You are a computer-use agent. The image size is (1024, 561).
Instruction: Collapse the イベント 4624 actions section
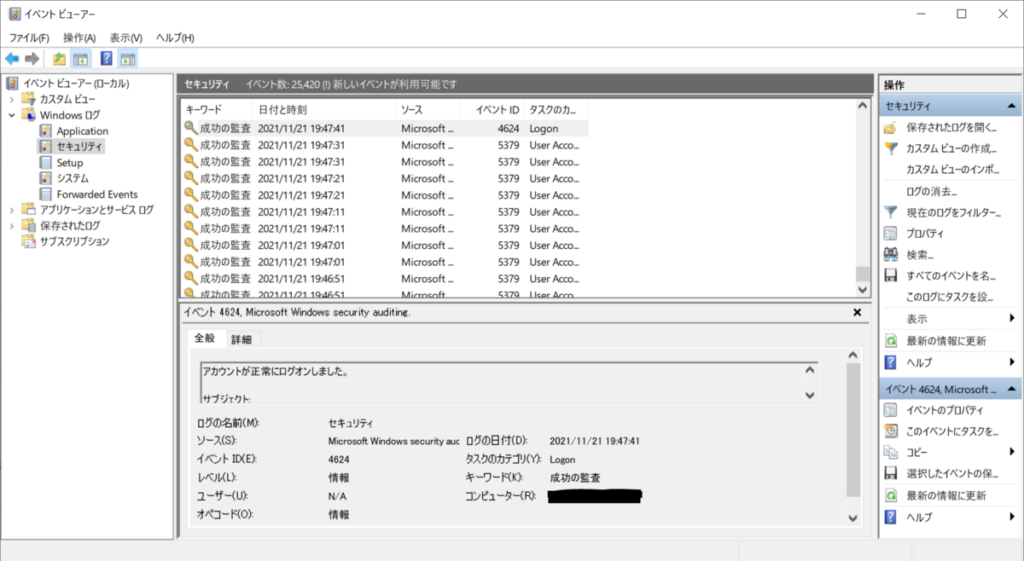coord(1011,389)
